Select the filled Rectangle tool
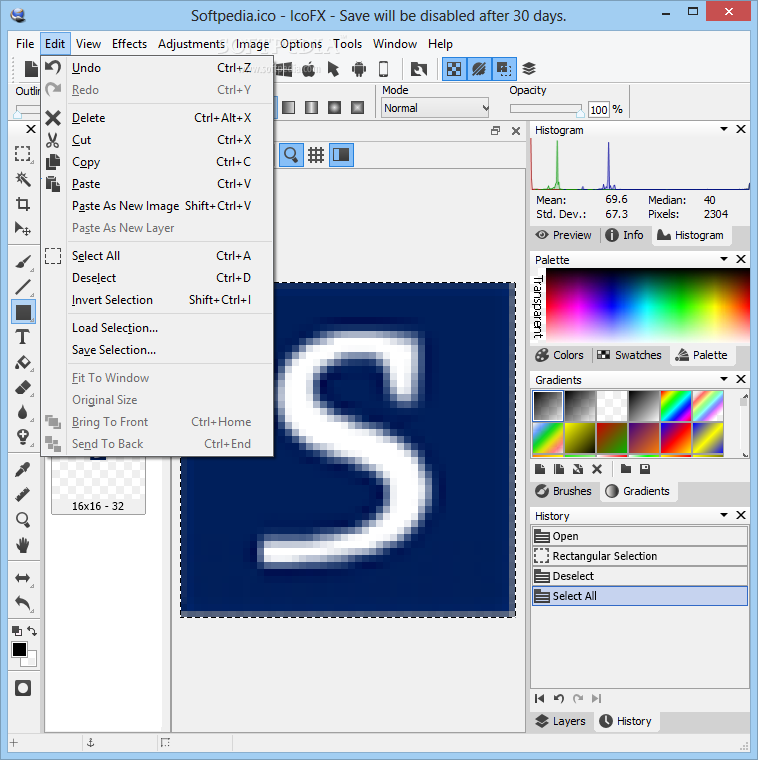This screenshot has width=758, height=760. 23,312
